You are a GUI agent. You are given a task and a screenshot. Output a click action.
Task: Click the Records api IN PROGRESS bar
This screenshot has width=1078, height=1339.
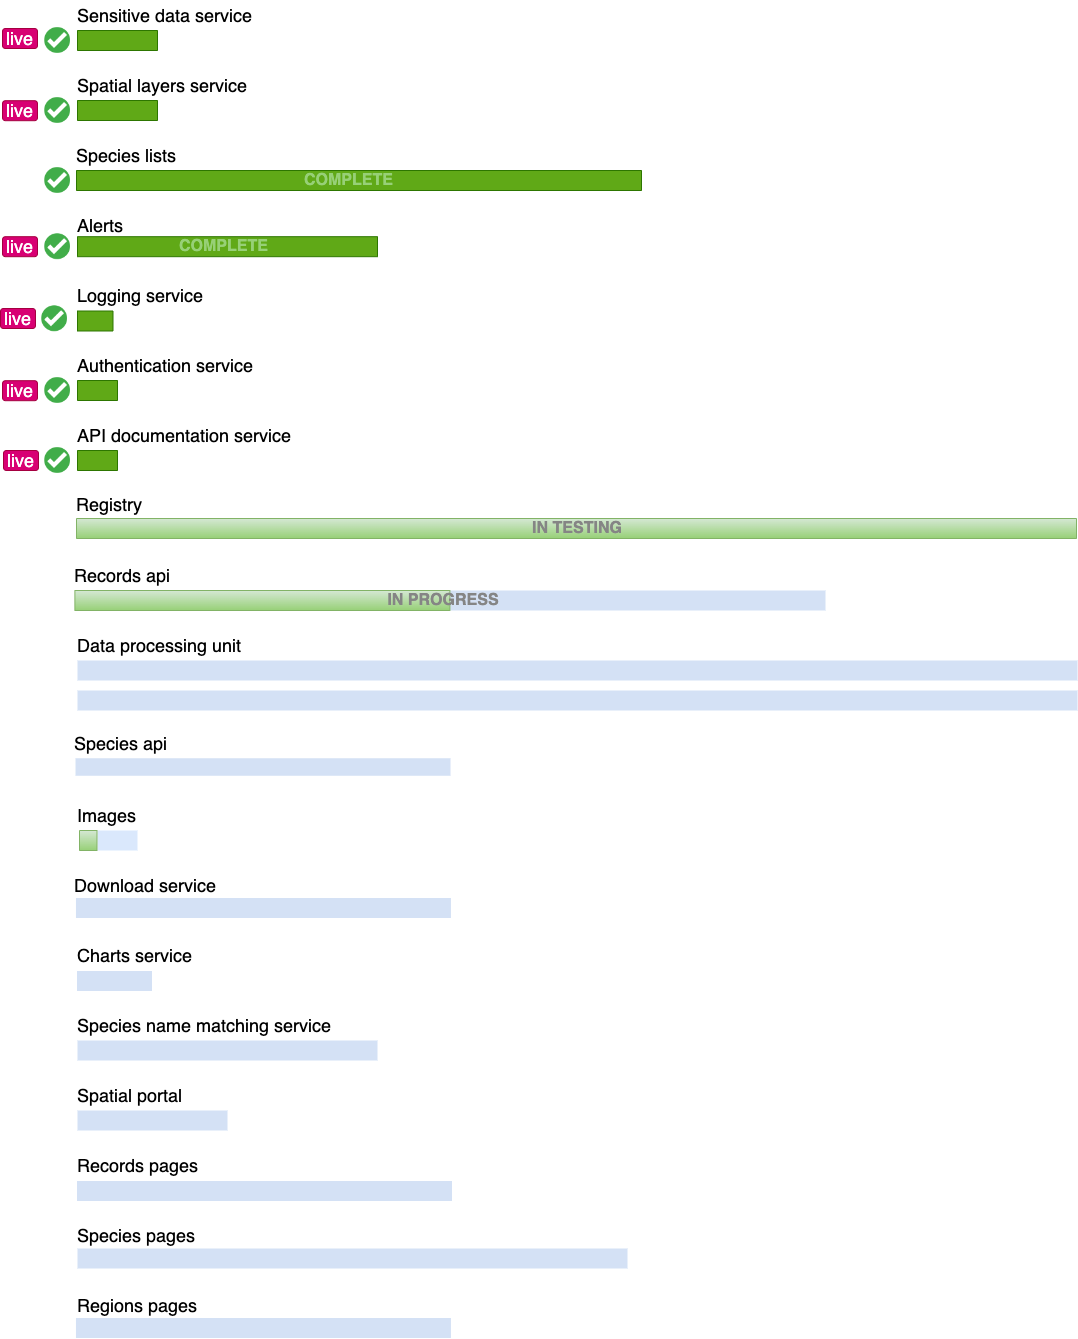pos(449,600)
